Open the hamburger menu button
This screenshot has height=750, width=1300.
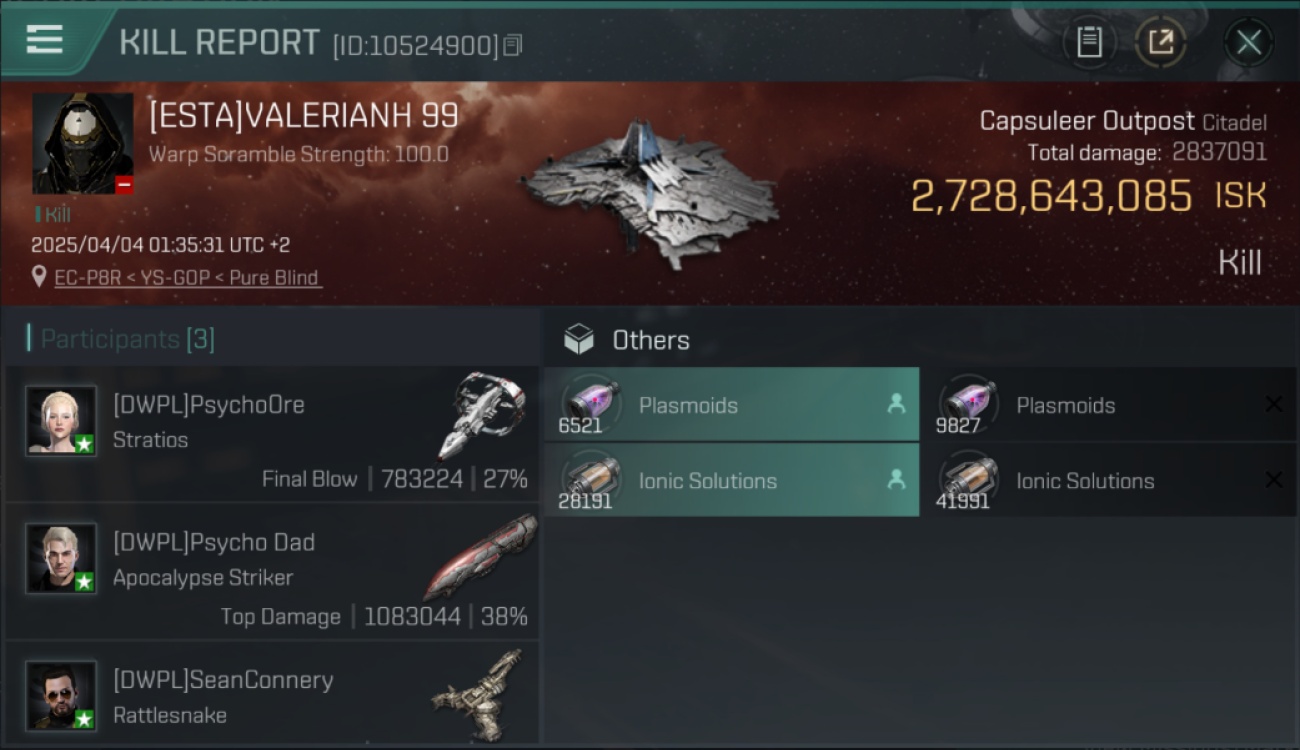(45, 40)
